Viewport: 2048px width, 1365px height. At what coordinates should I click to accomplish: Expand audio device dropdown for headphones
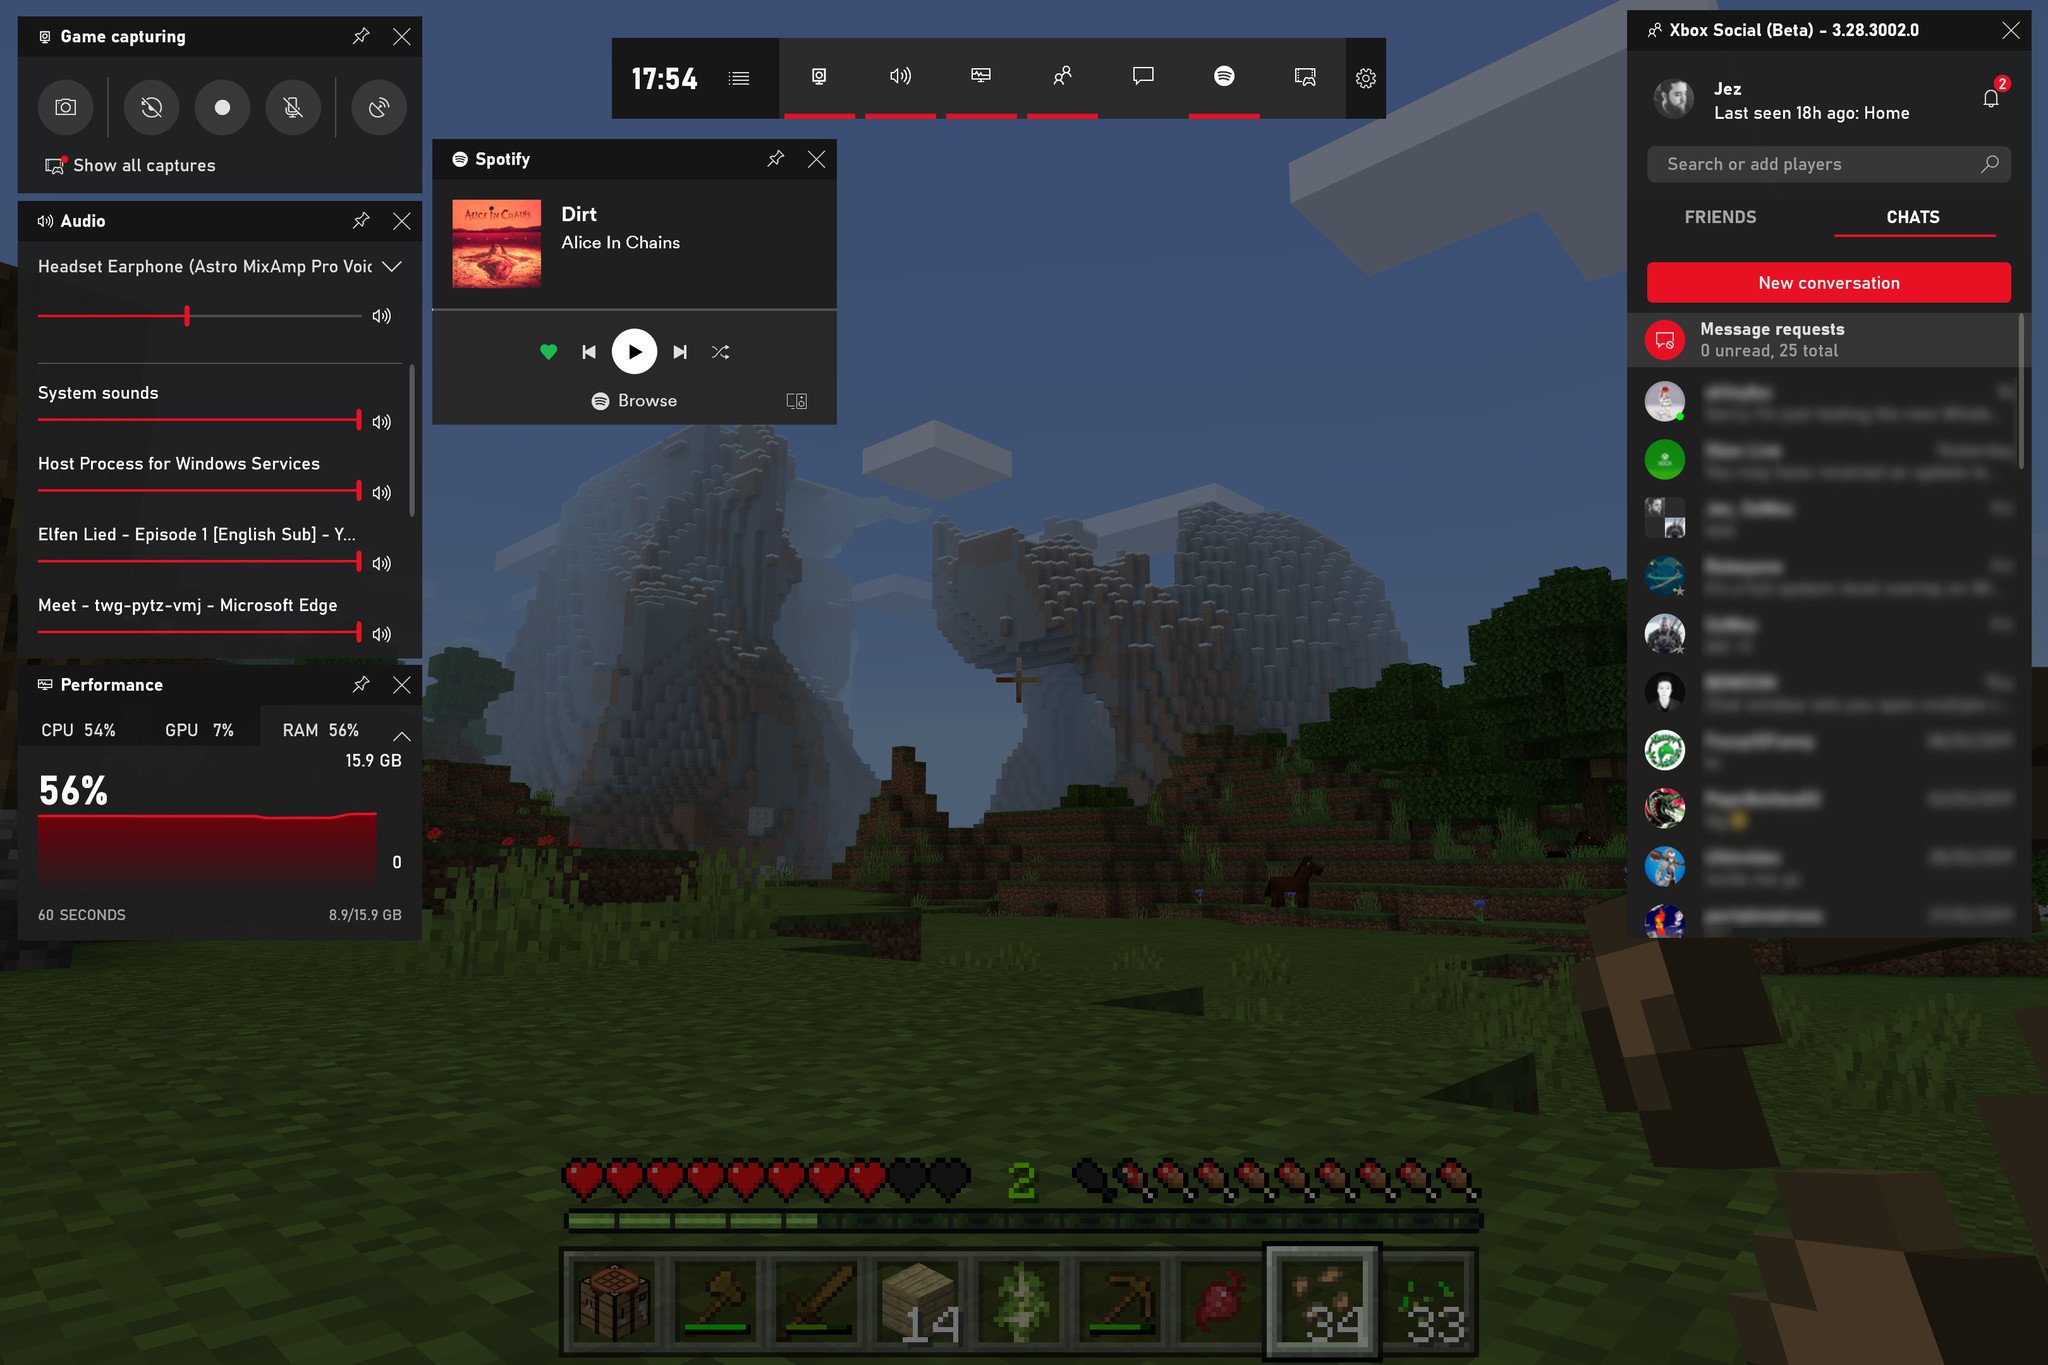point(391,267)
